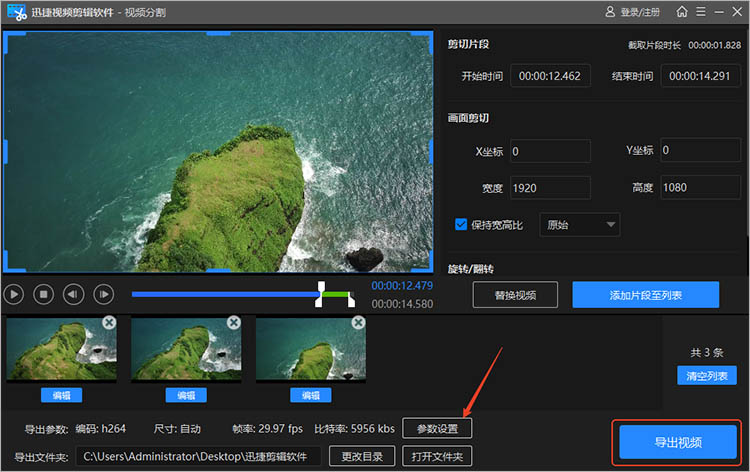Click 清空列表 button
The height and width of the screenshot is (472, 750).
[706, 376]
